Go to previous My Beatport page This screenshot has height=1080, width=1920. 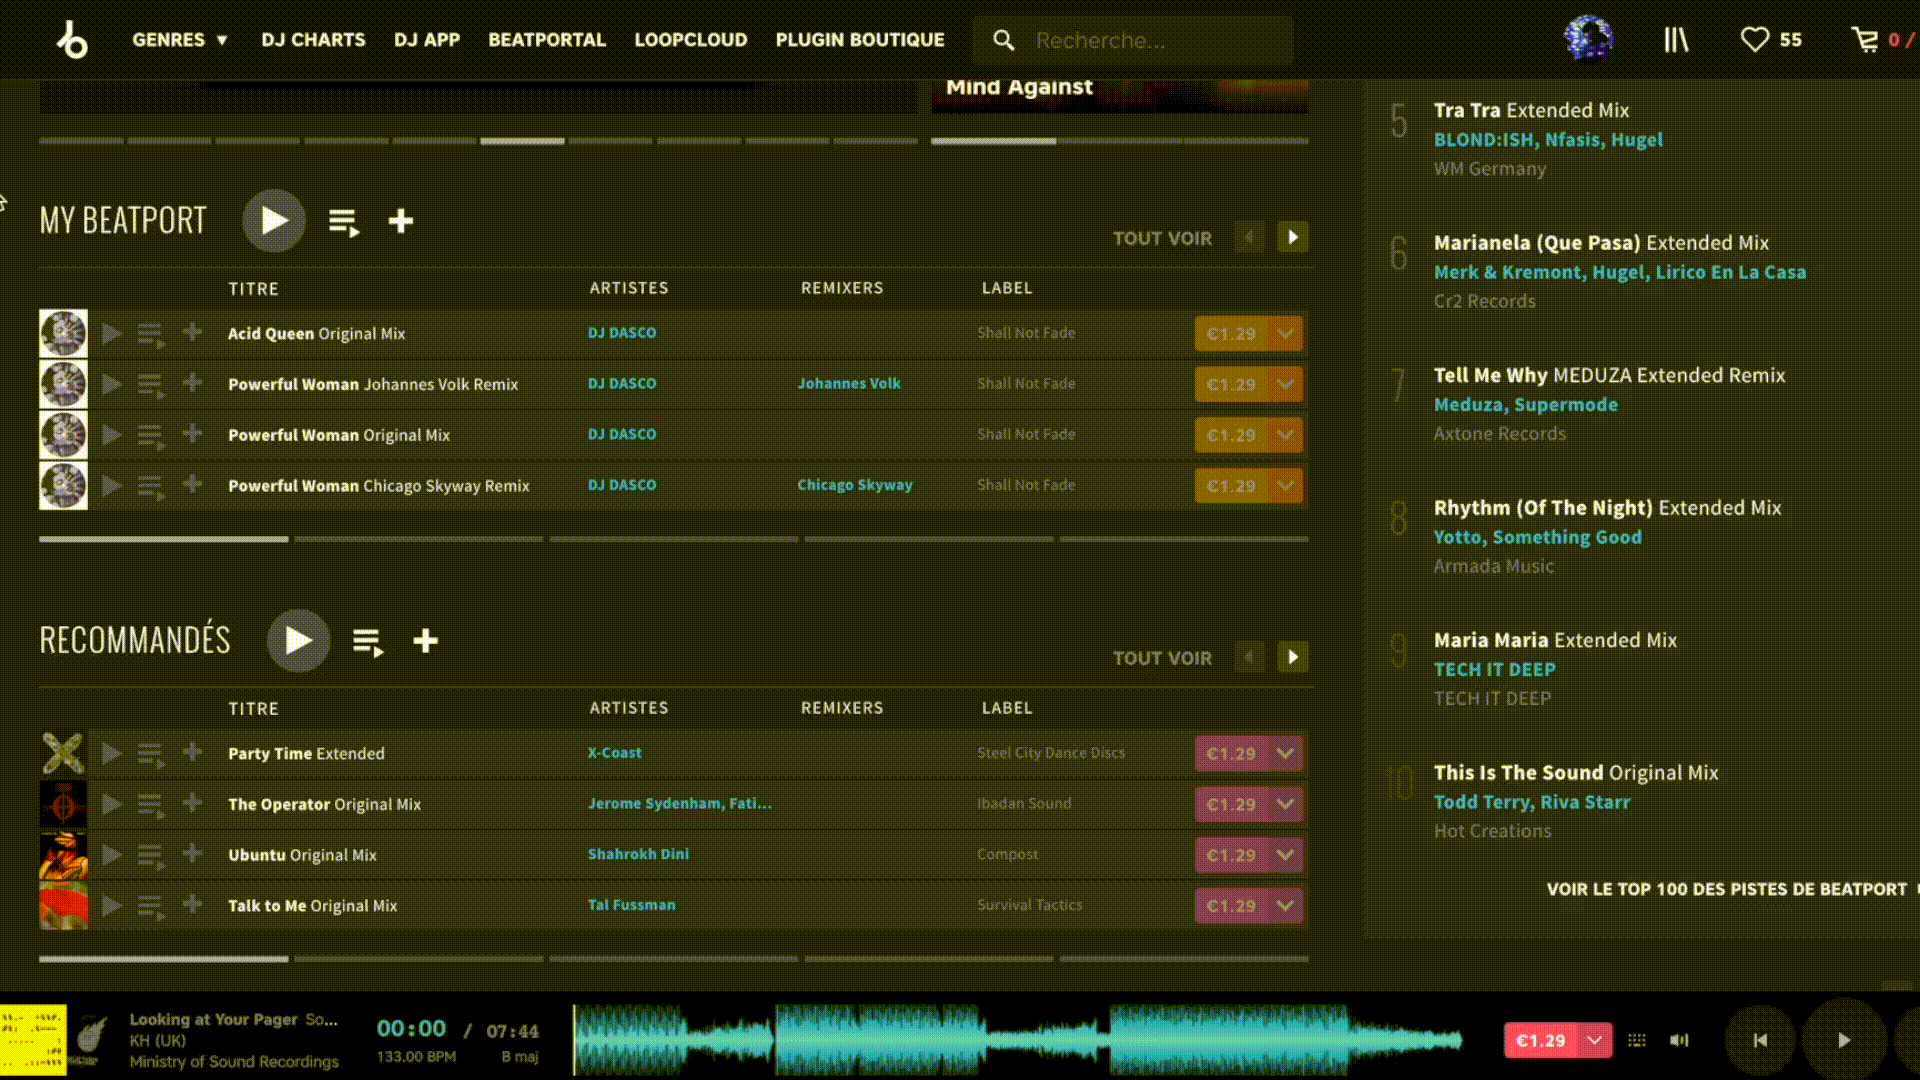click(x=1249, y=237)
